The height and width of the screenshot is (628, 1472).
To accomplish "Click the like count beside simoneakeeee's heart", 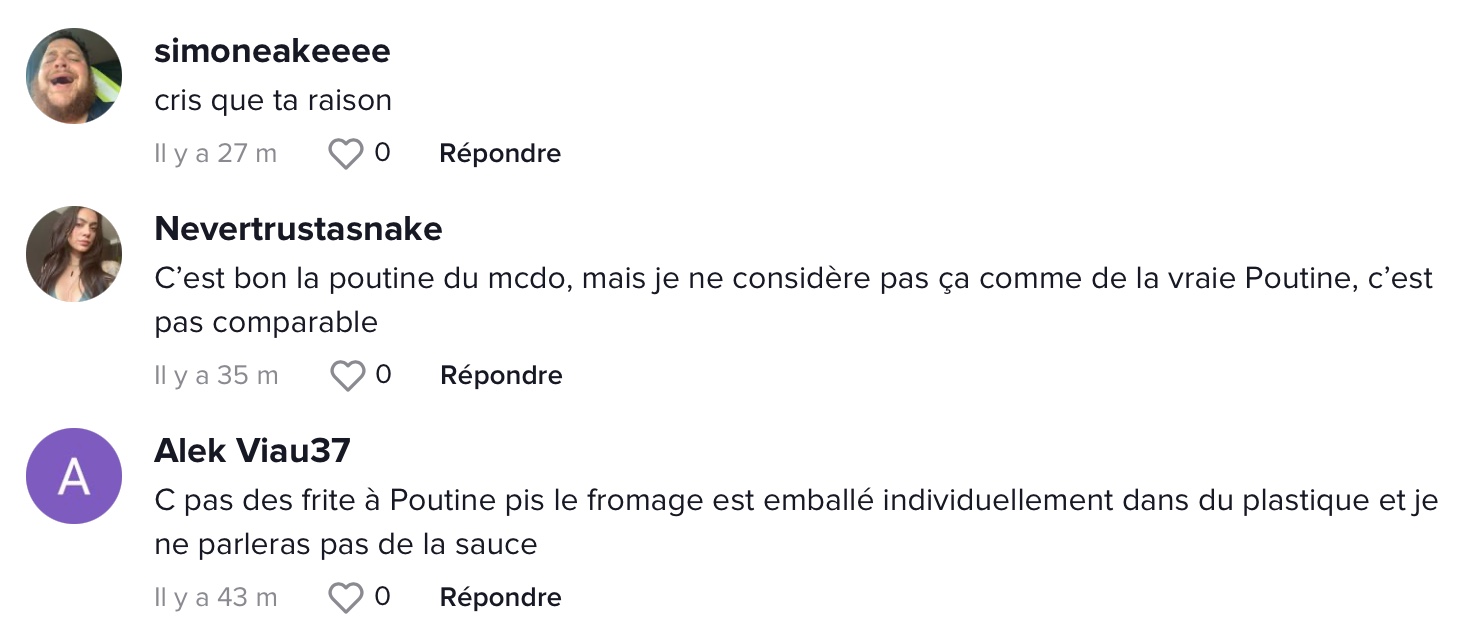I will click(382, 153).
